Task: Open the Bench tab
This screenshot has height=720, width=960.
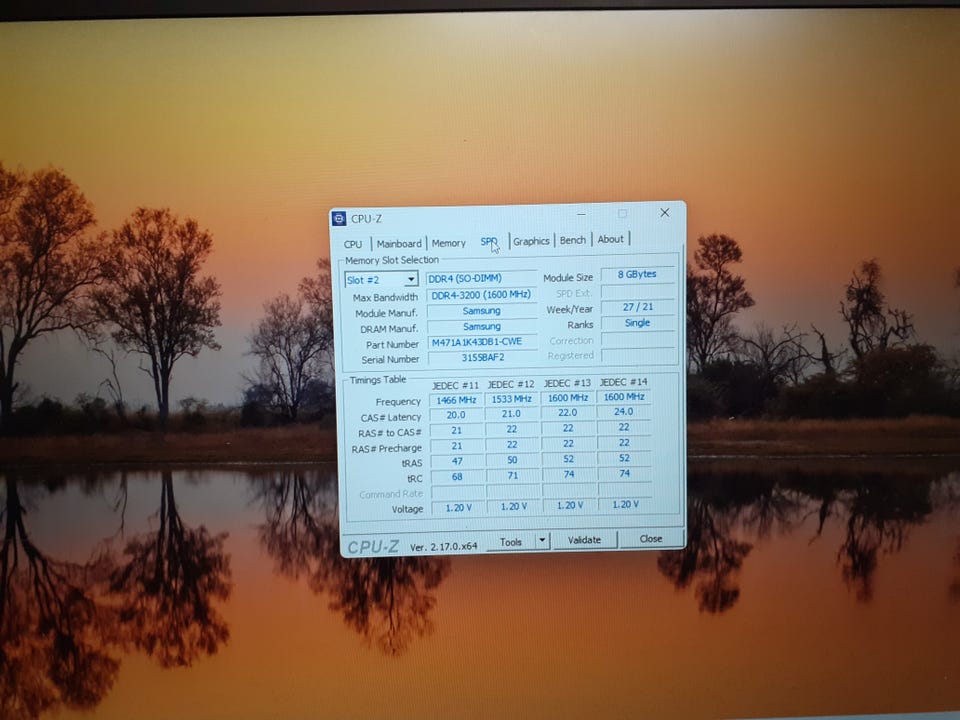Action: tap(573, 240)
